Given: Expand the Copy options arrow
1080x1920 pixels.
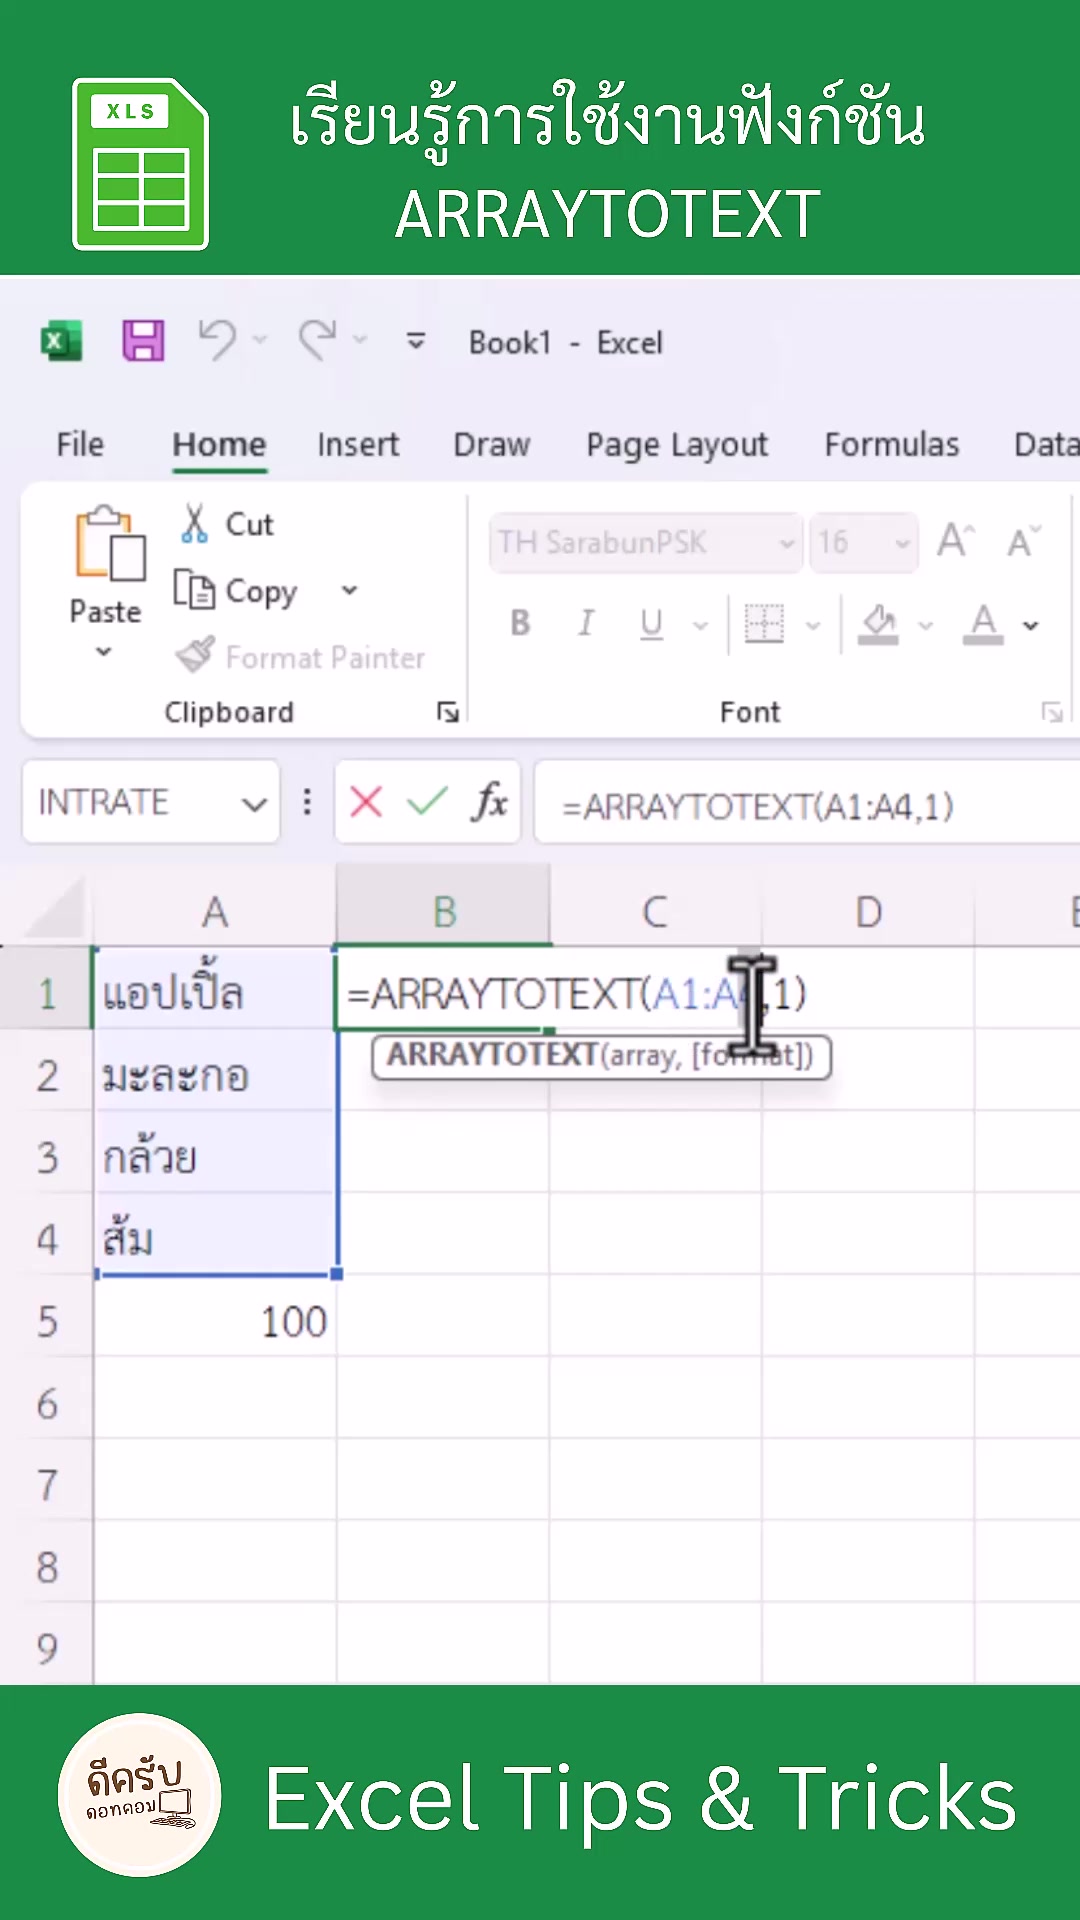Looking at the screenshot, I should (x=349, y=590).
